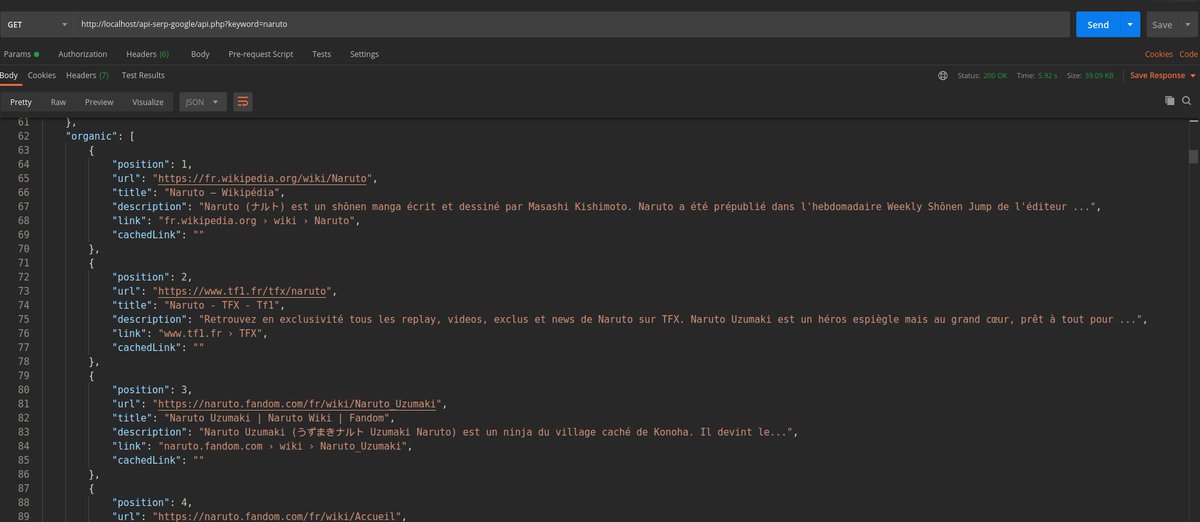
Task: Open the request Headers (6) tab
Action: 147,54
